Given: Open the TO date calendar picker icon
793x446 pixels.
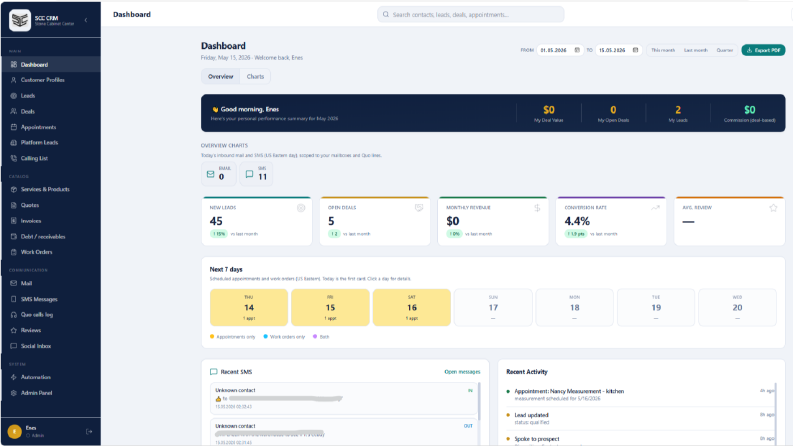Looking at the screenshot, I should (x=636, y=50).
